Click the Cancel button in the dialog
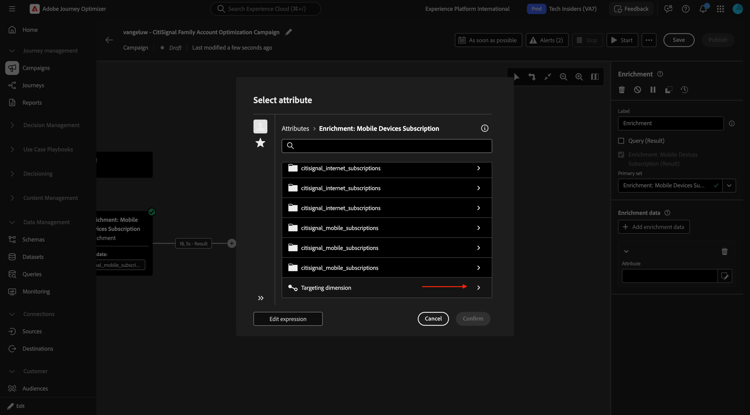 pyautogui.click(x=433, y=319)
